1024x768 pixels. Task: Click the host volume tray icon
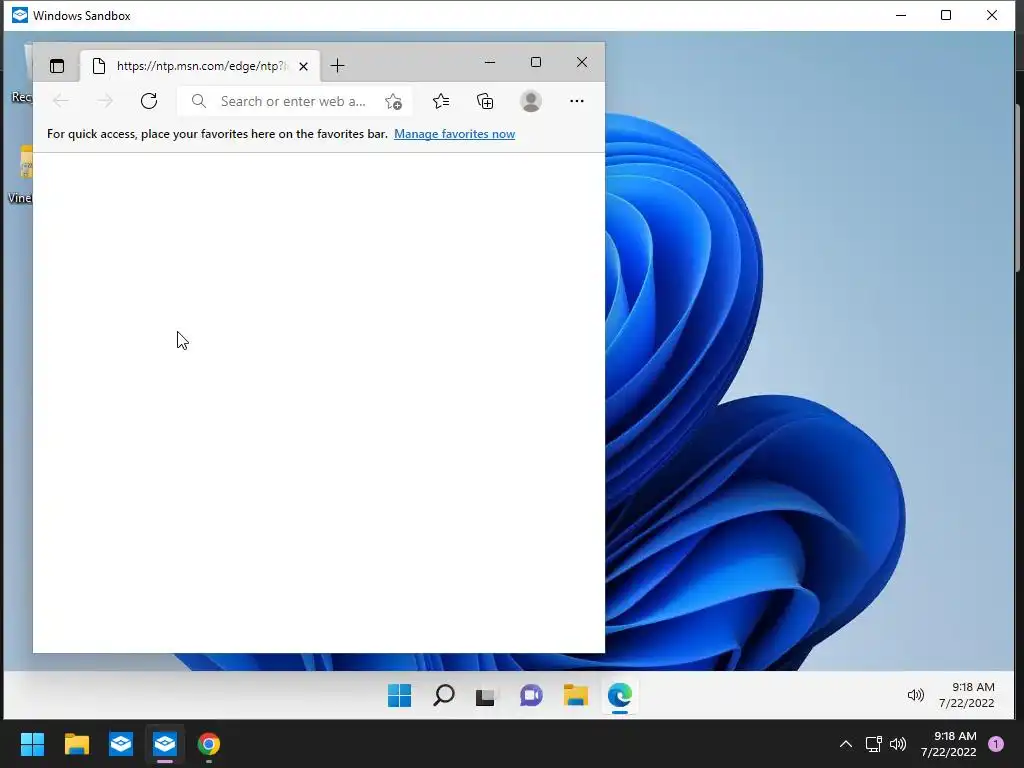tap(899, 744)
